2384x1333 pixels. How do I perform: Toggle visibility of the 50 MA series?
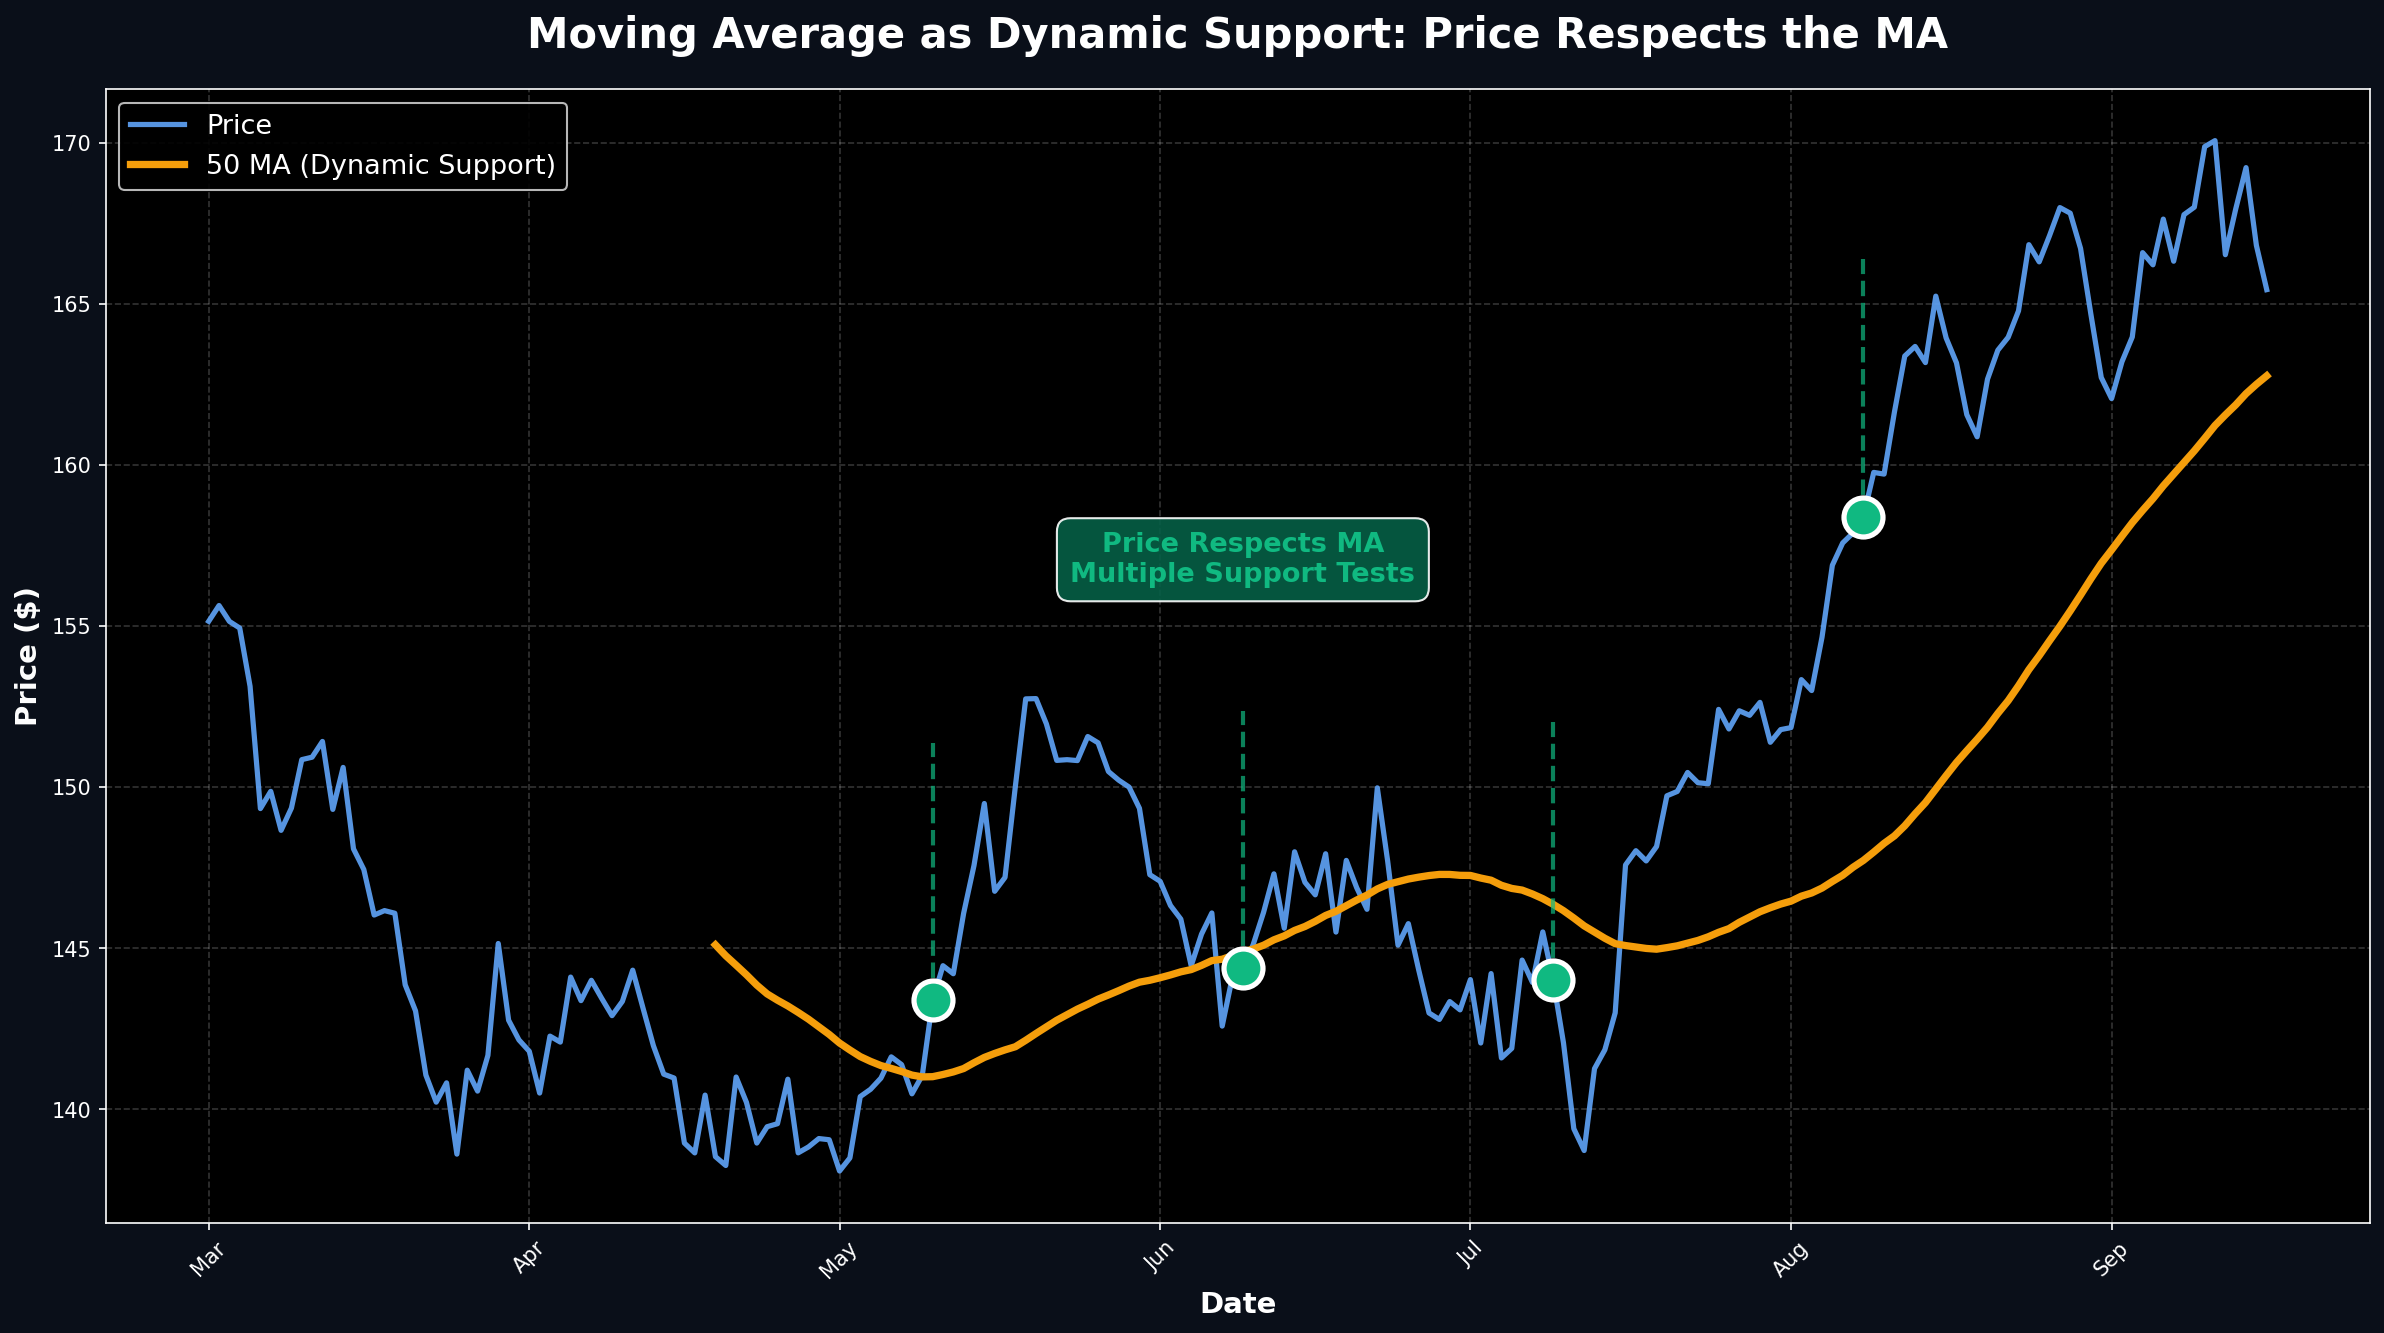tap(380, 165)
